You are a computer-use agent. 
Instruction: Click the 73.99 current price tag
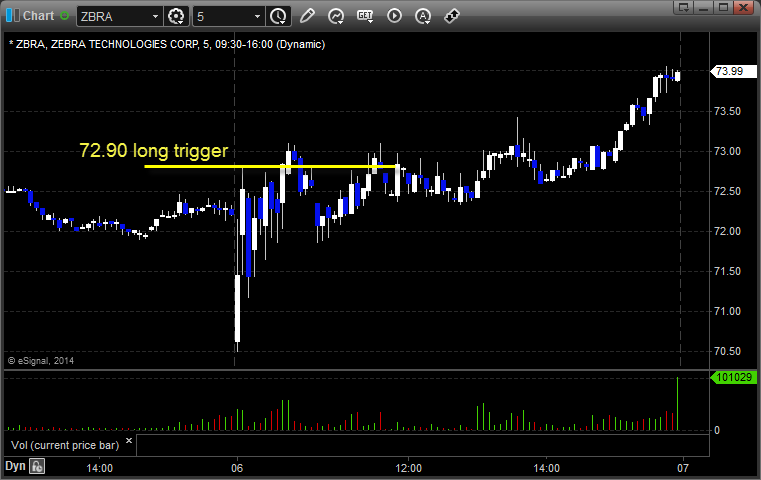733,71
